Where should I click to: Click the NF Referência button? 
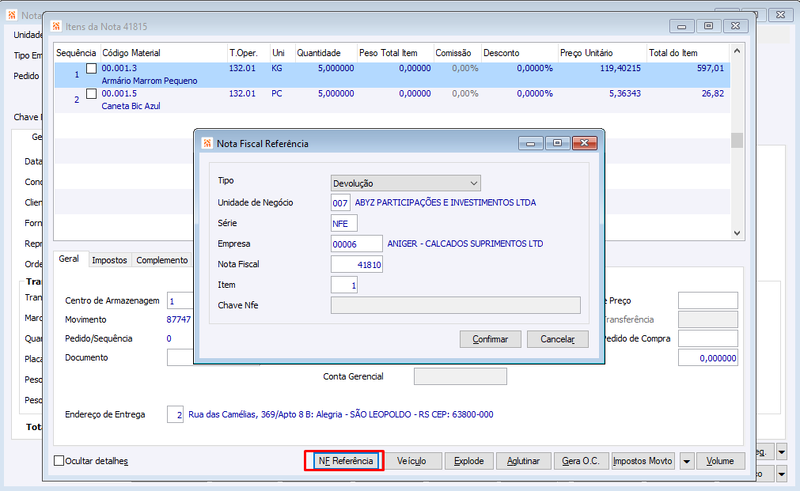pos(345,461)
